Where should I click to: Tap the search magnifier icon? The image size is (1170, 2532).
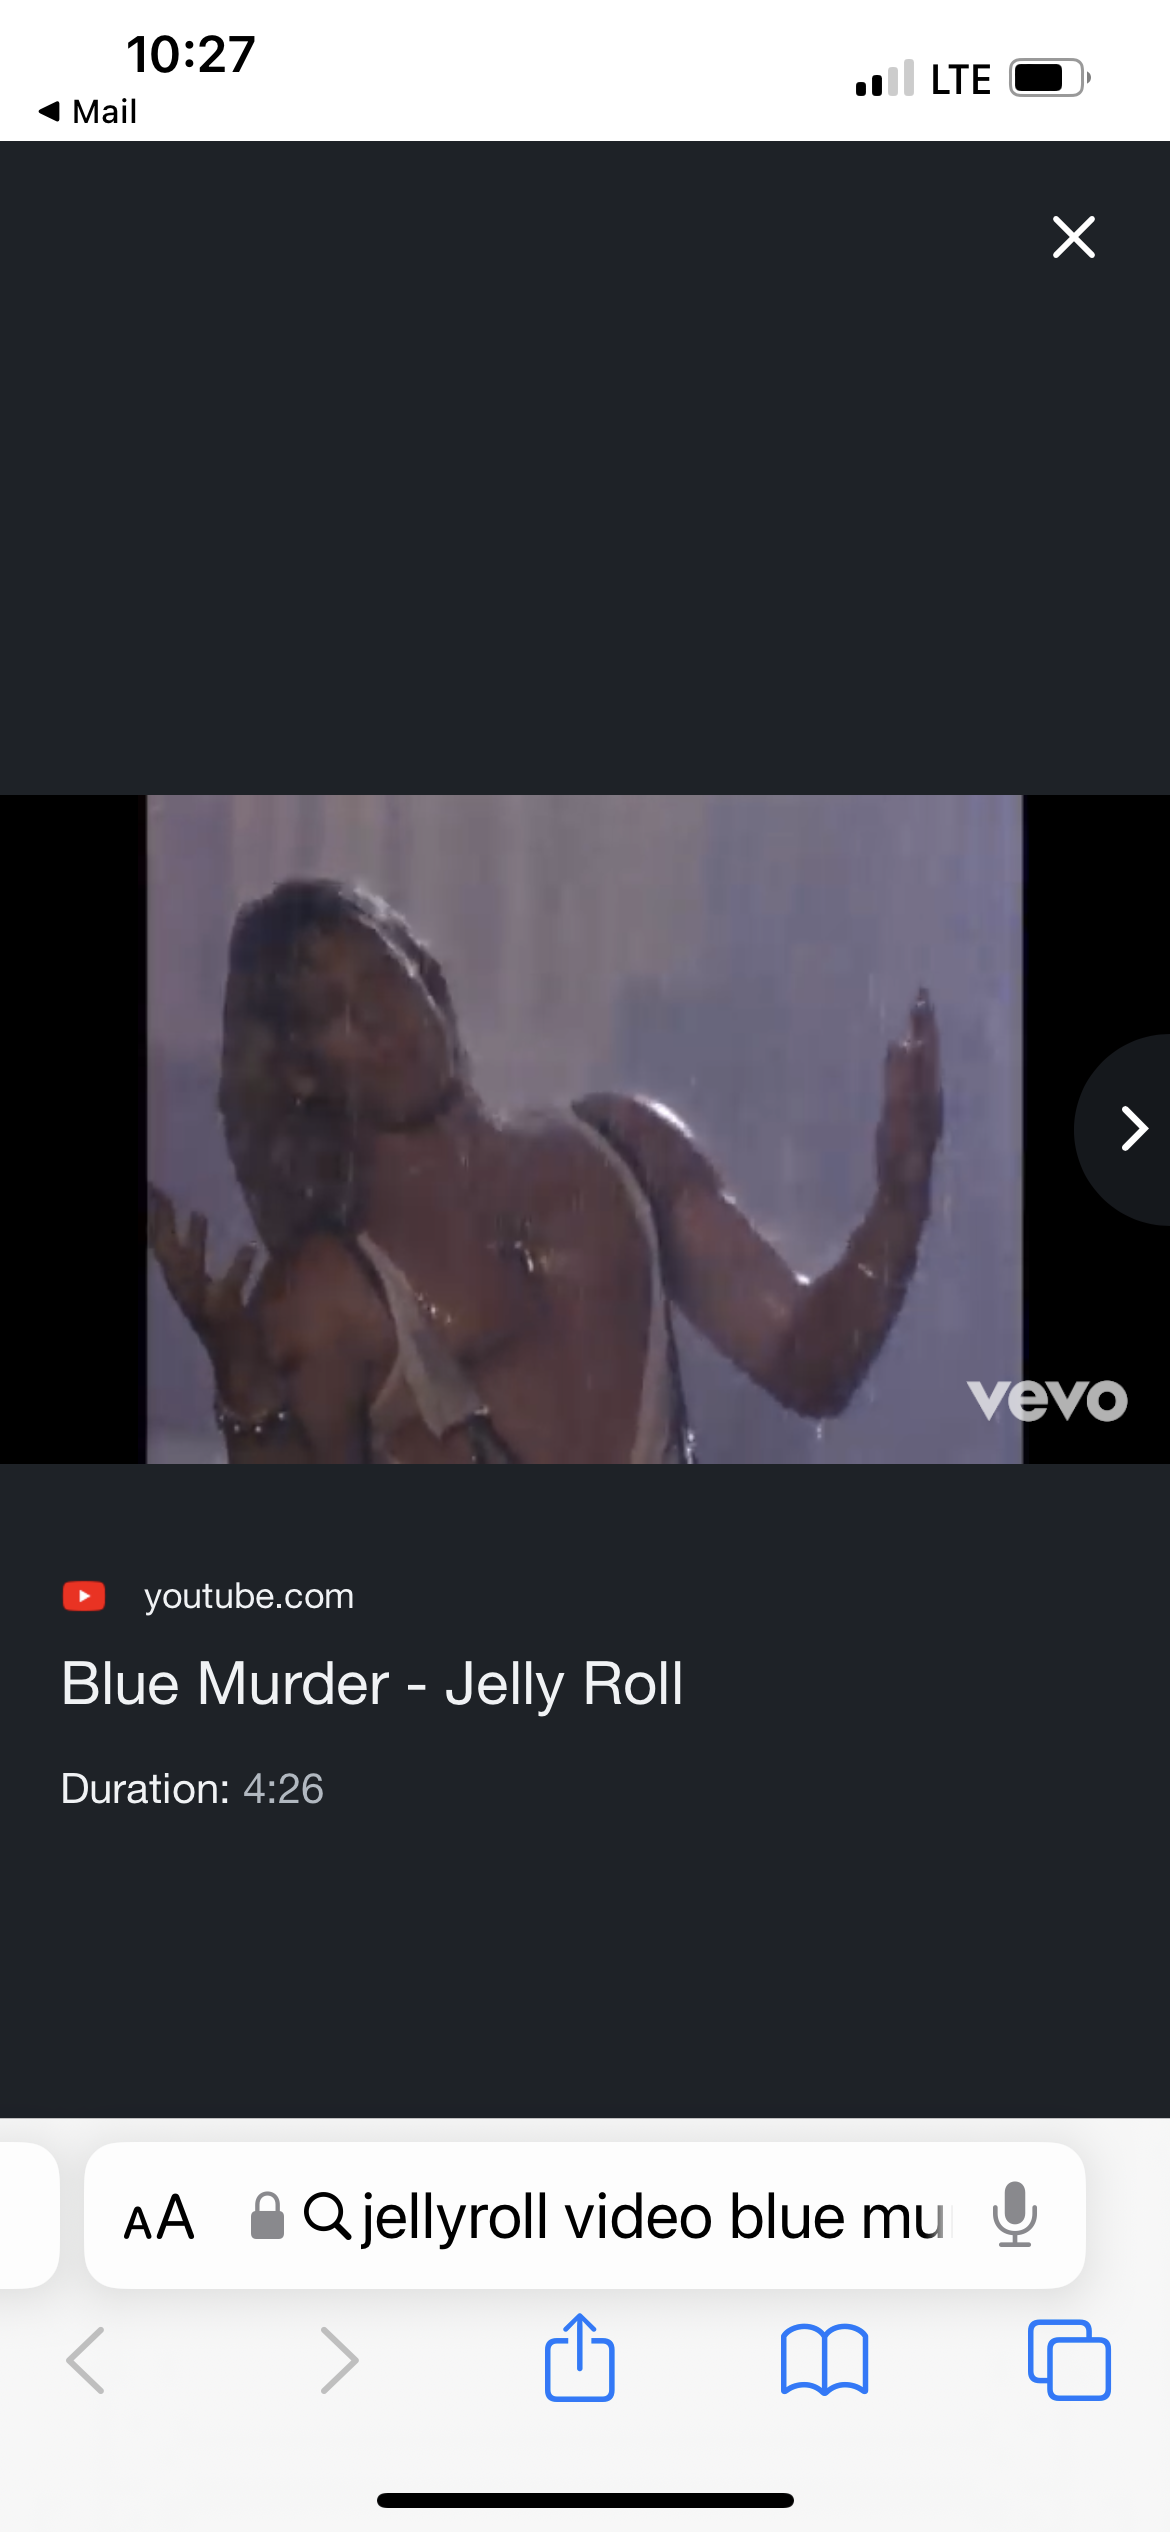326,2216
